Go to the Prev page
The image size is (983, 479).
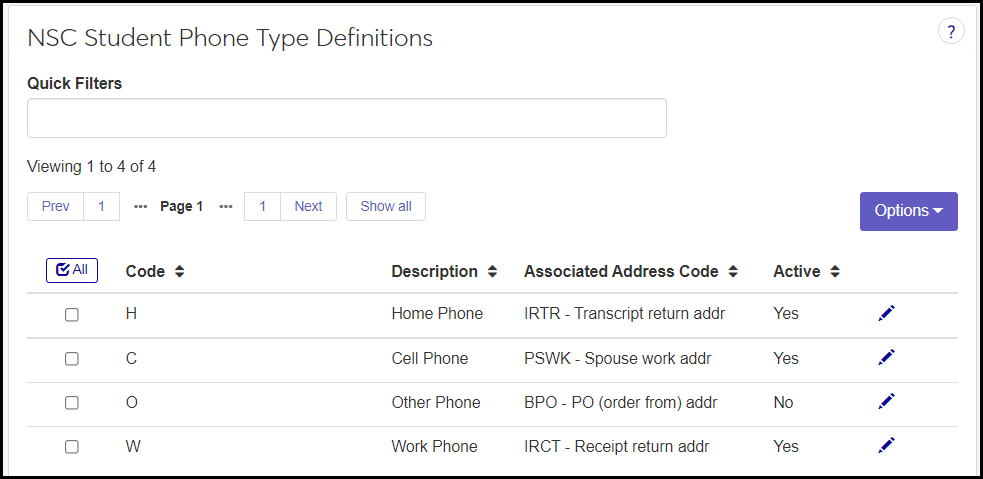point(56,206)
